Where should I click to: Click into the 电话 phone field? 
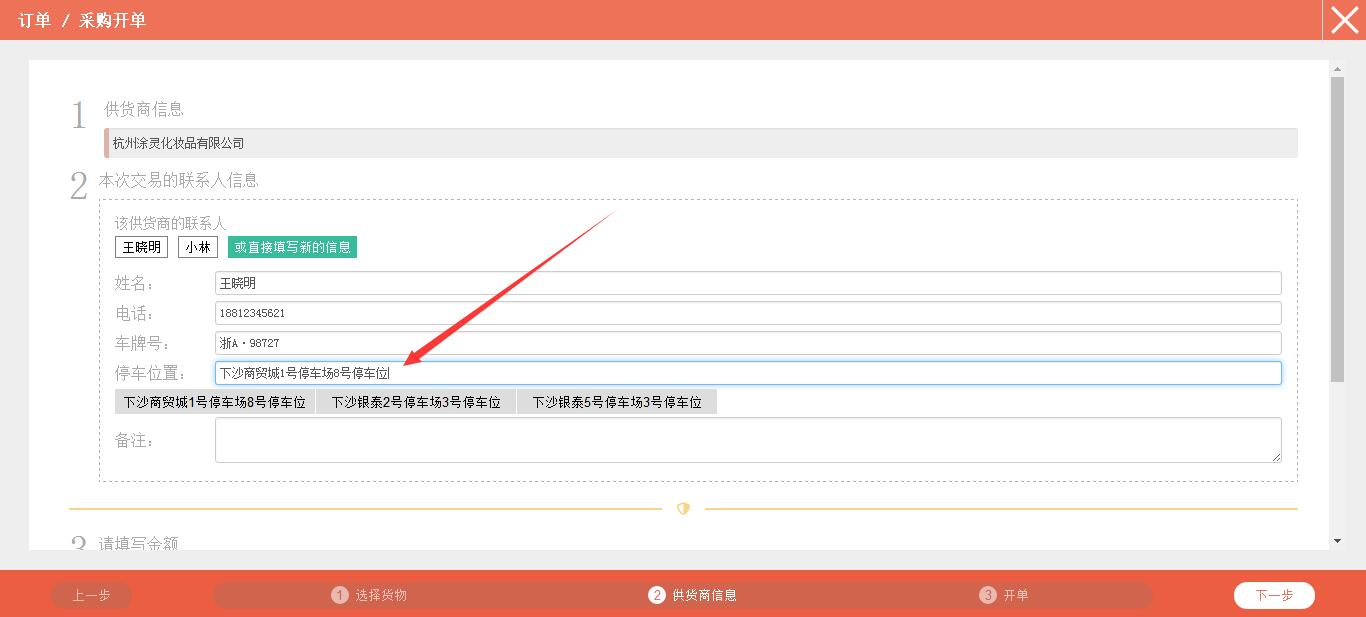tap(747, 313)
